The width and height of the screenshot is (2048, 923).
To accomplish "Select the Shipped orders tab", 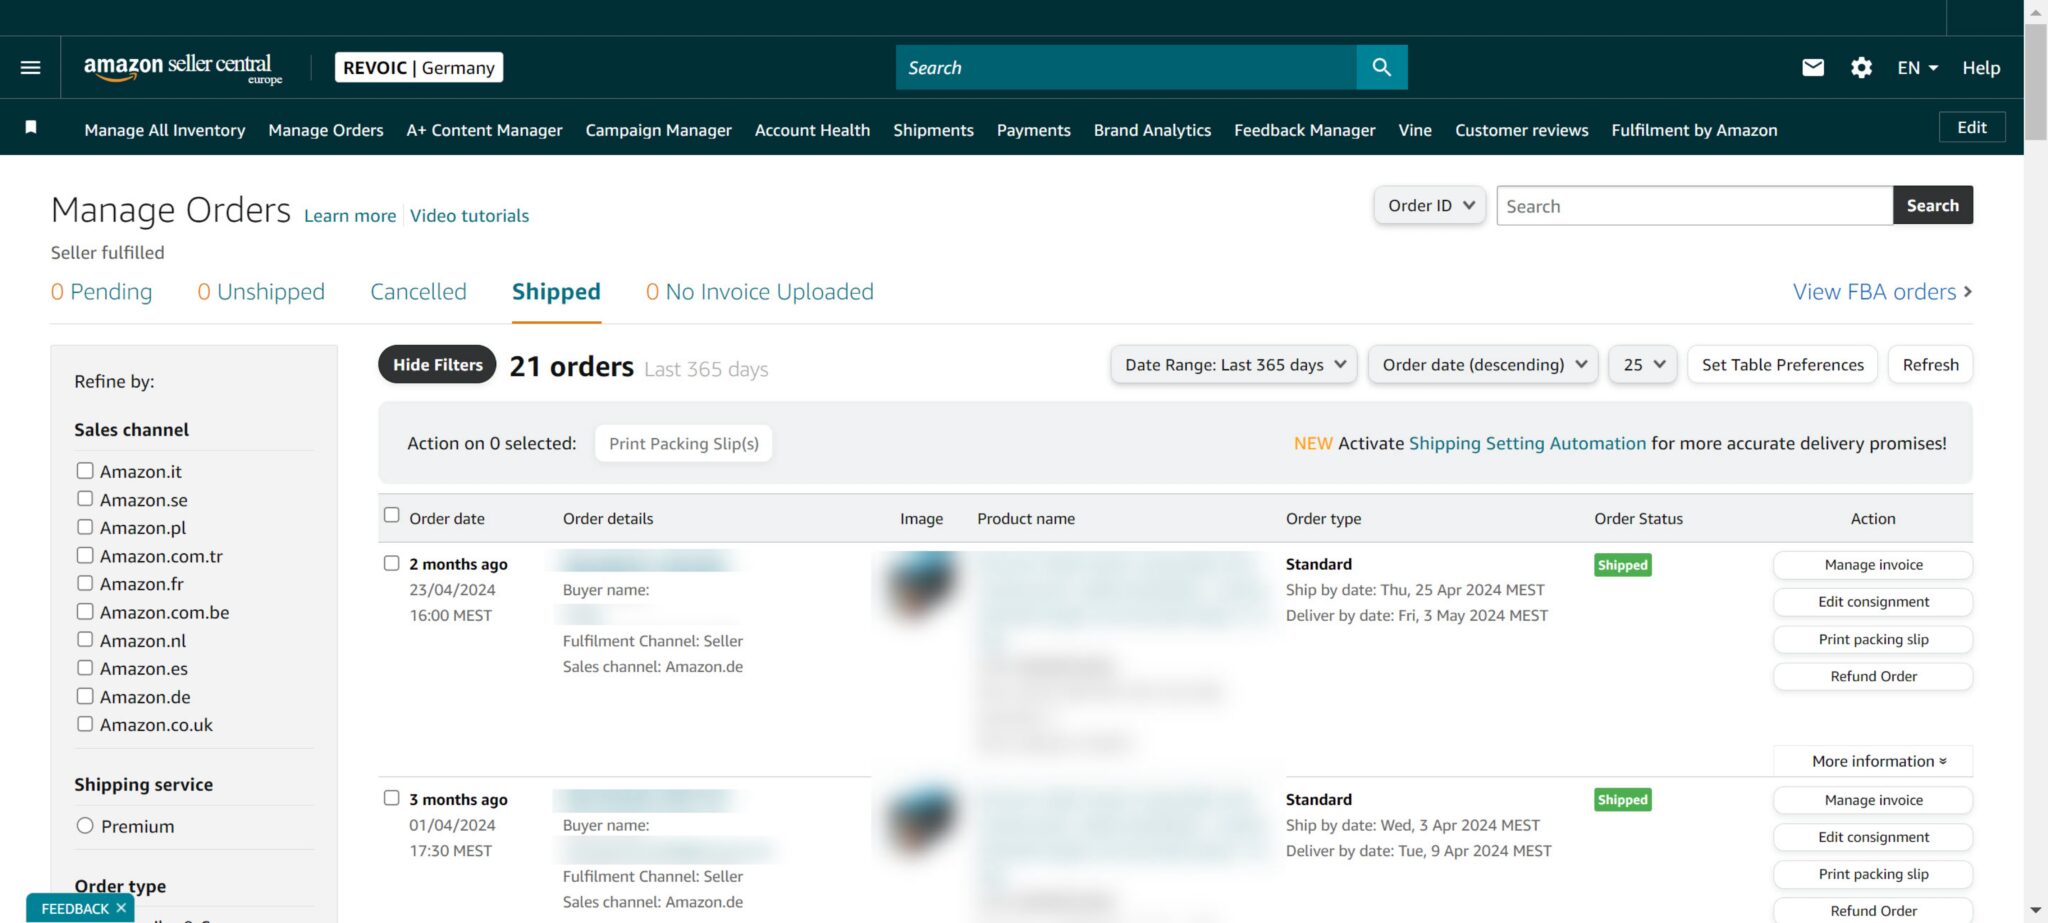I will pos(556,291).
